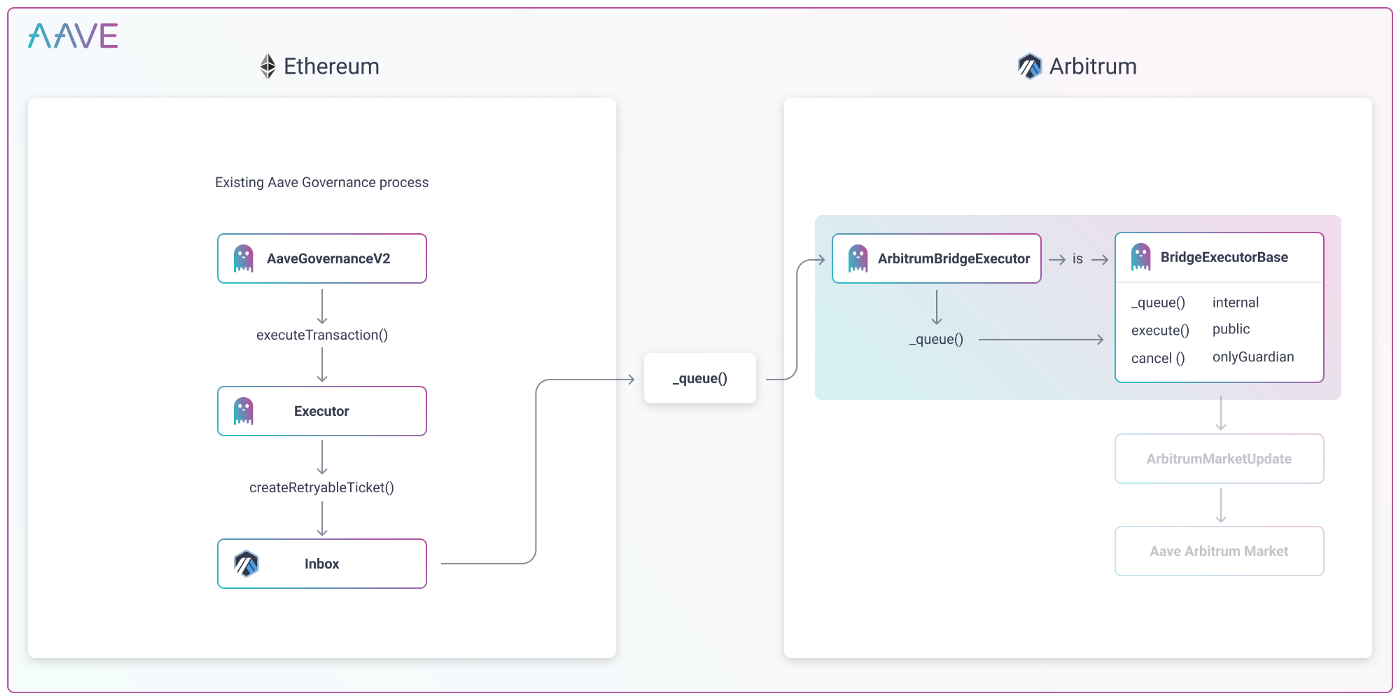Screen dimensions: 1400x700
Task: Click the ghost icon in BridgeExecutorBase box
Action: (x=1141, y=257)
